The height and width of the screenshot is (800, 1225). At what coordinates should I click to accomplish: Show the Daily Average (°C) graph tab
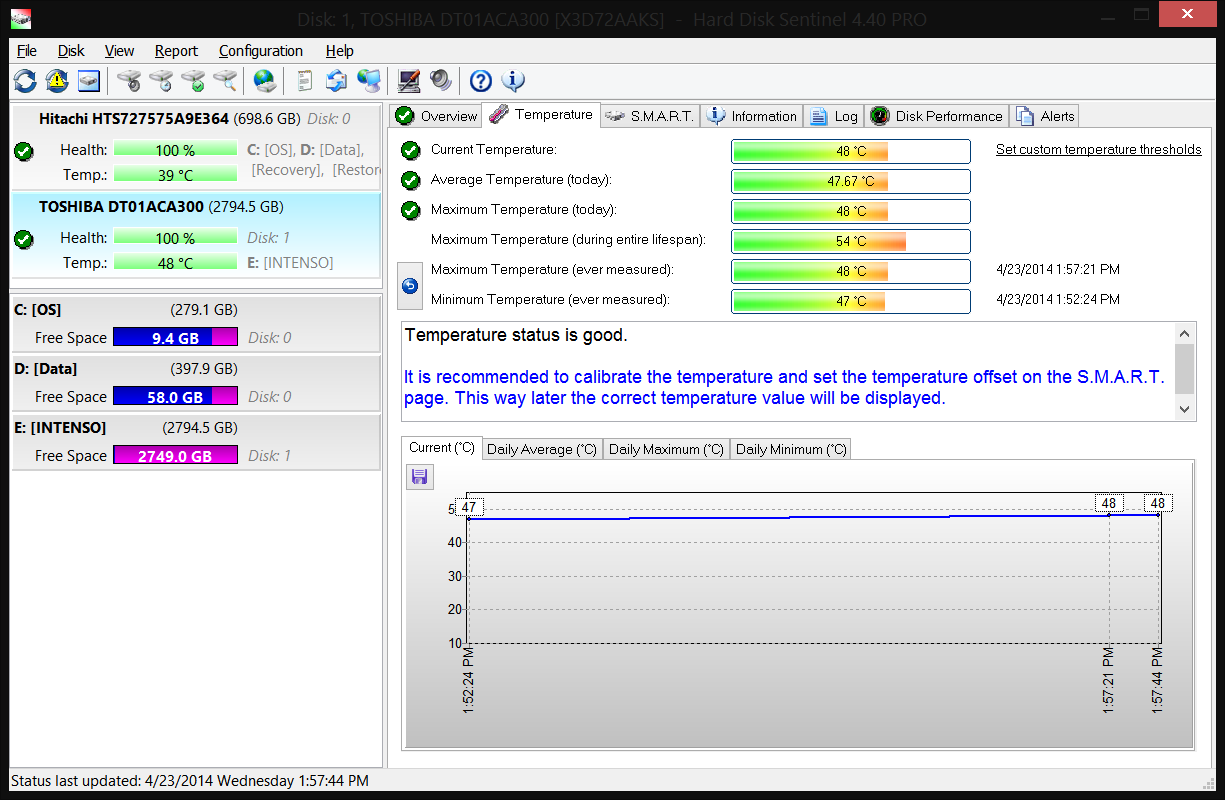tap(541, 449)
